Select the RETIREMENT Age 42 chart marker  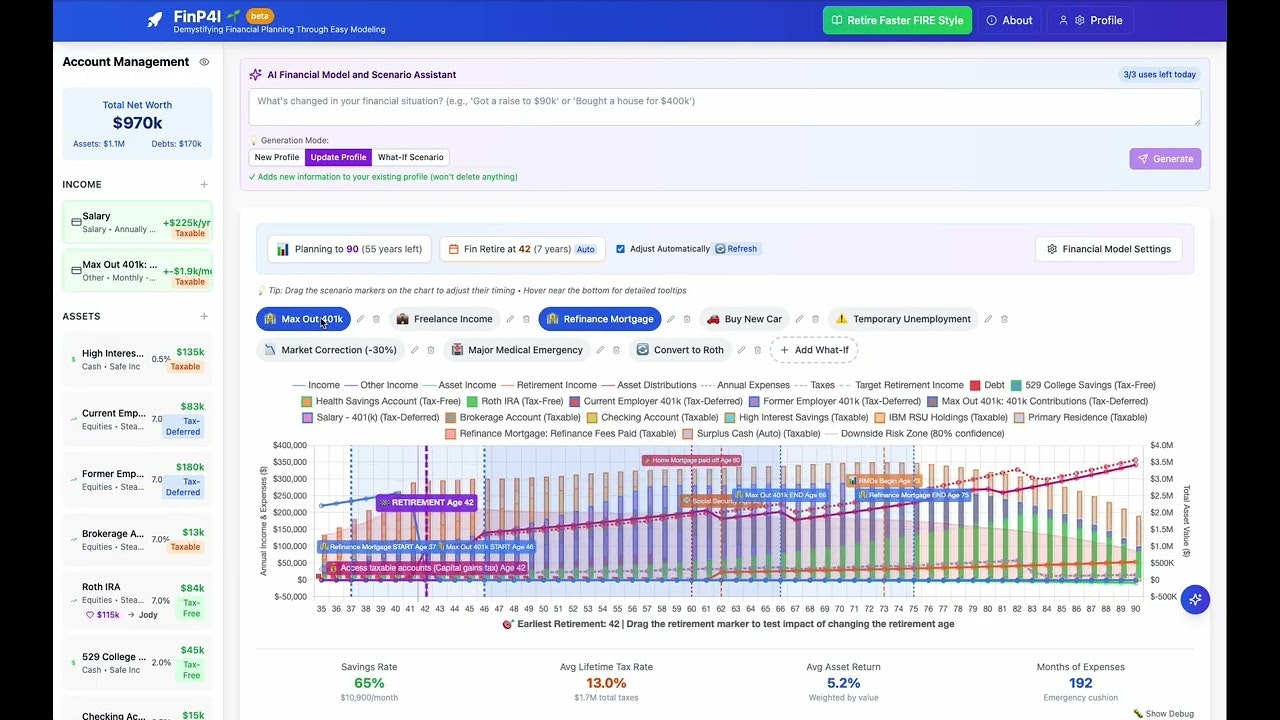click(x=426, y=502)
